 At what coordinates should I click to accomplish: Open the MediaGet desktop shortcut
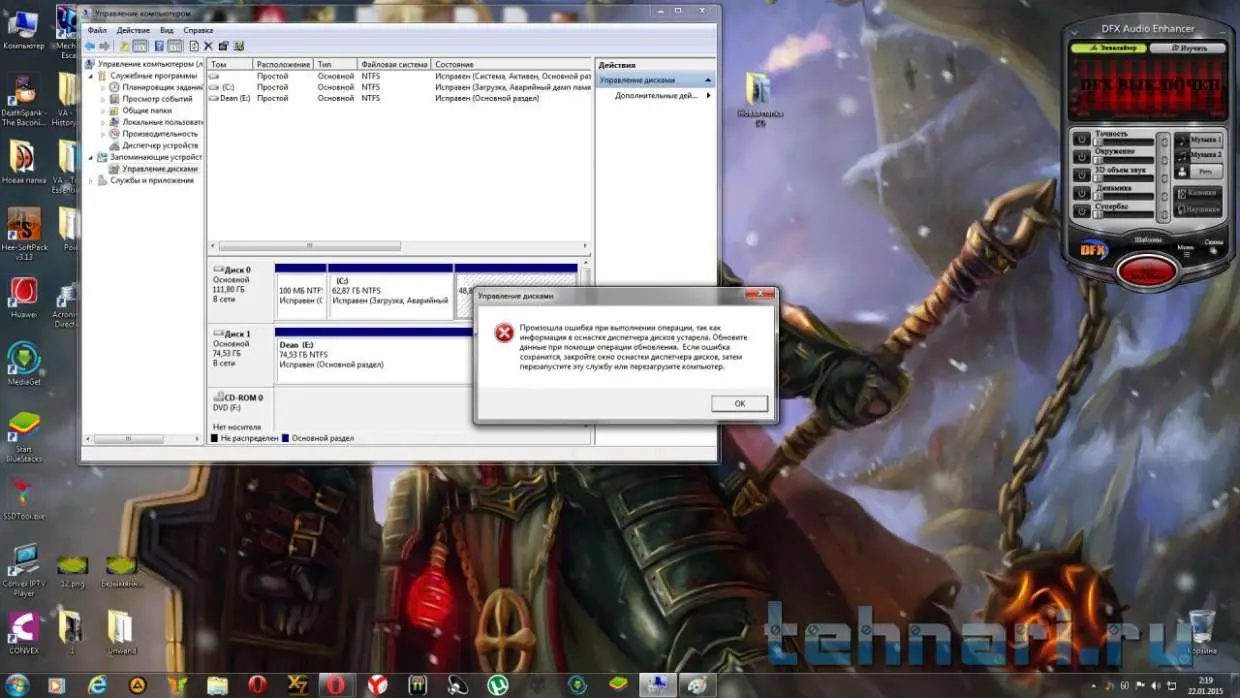(x=23, y=360)
